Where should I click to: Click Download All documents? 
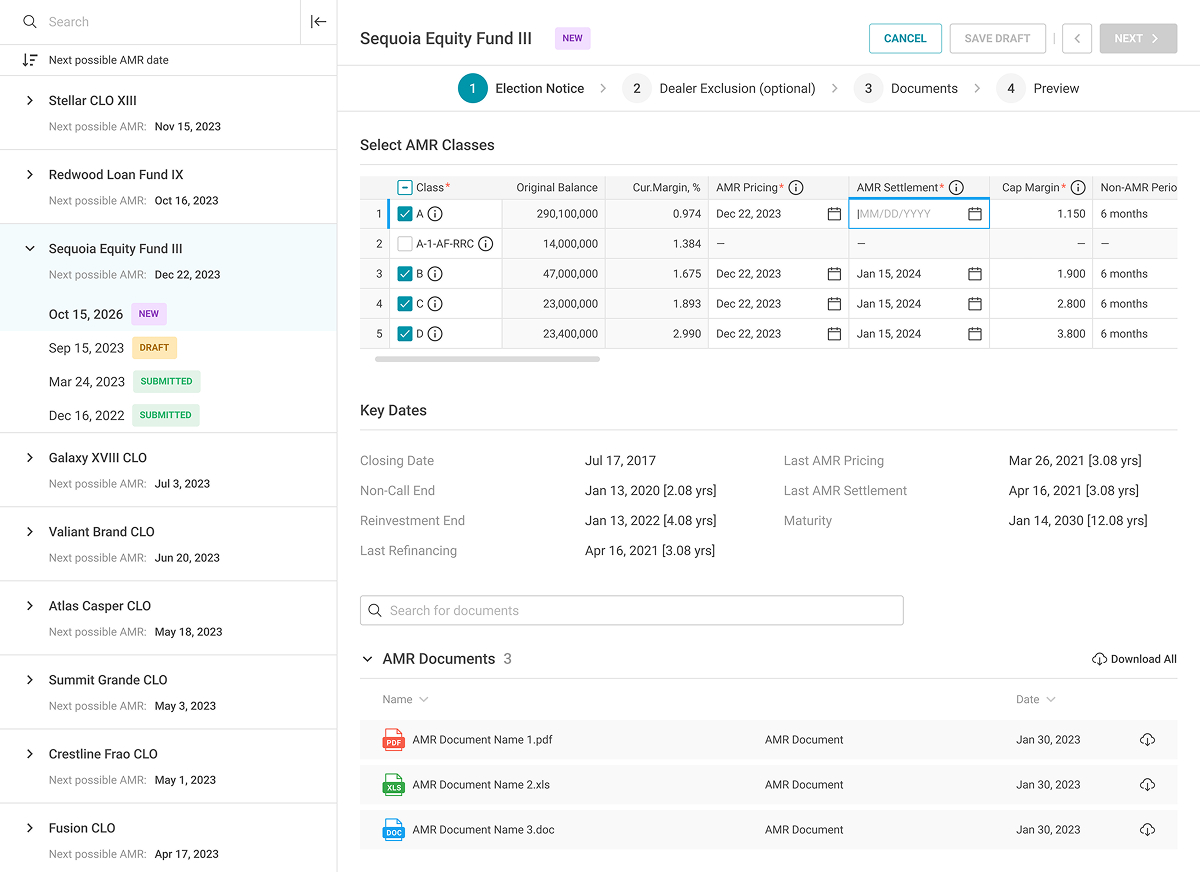point(1134,659)
